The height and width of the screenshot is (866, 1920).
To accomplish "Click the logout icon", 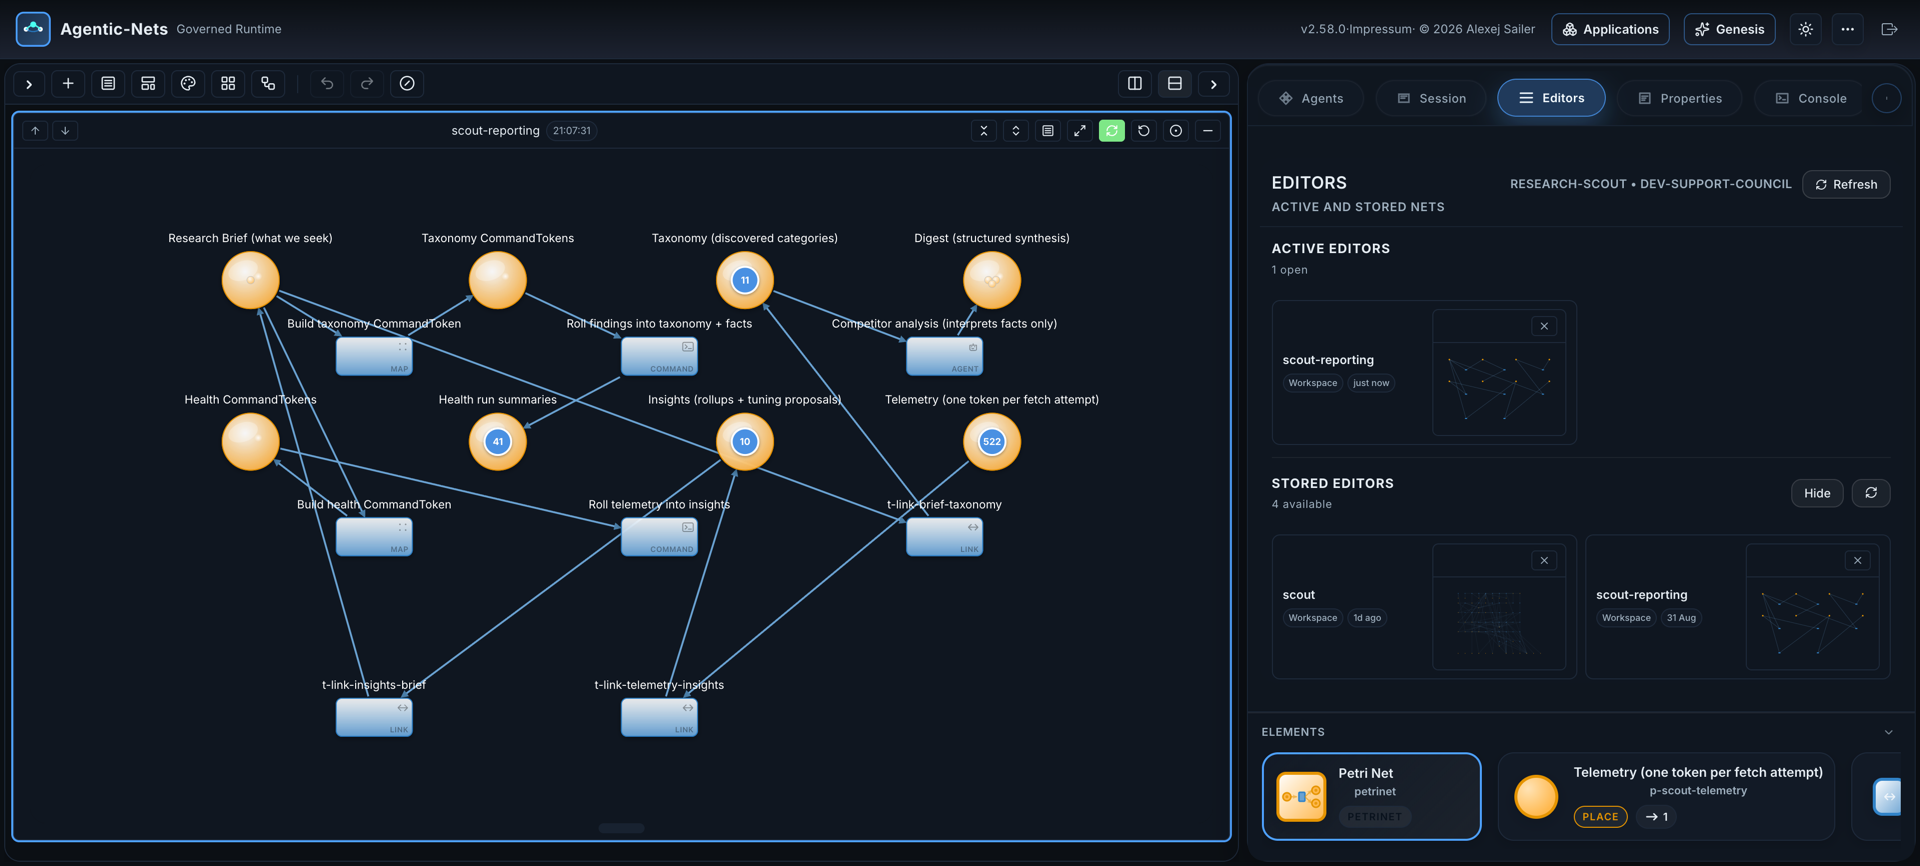I will [x=1889, y=29].
